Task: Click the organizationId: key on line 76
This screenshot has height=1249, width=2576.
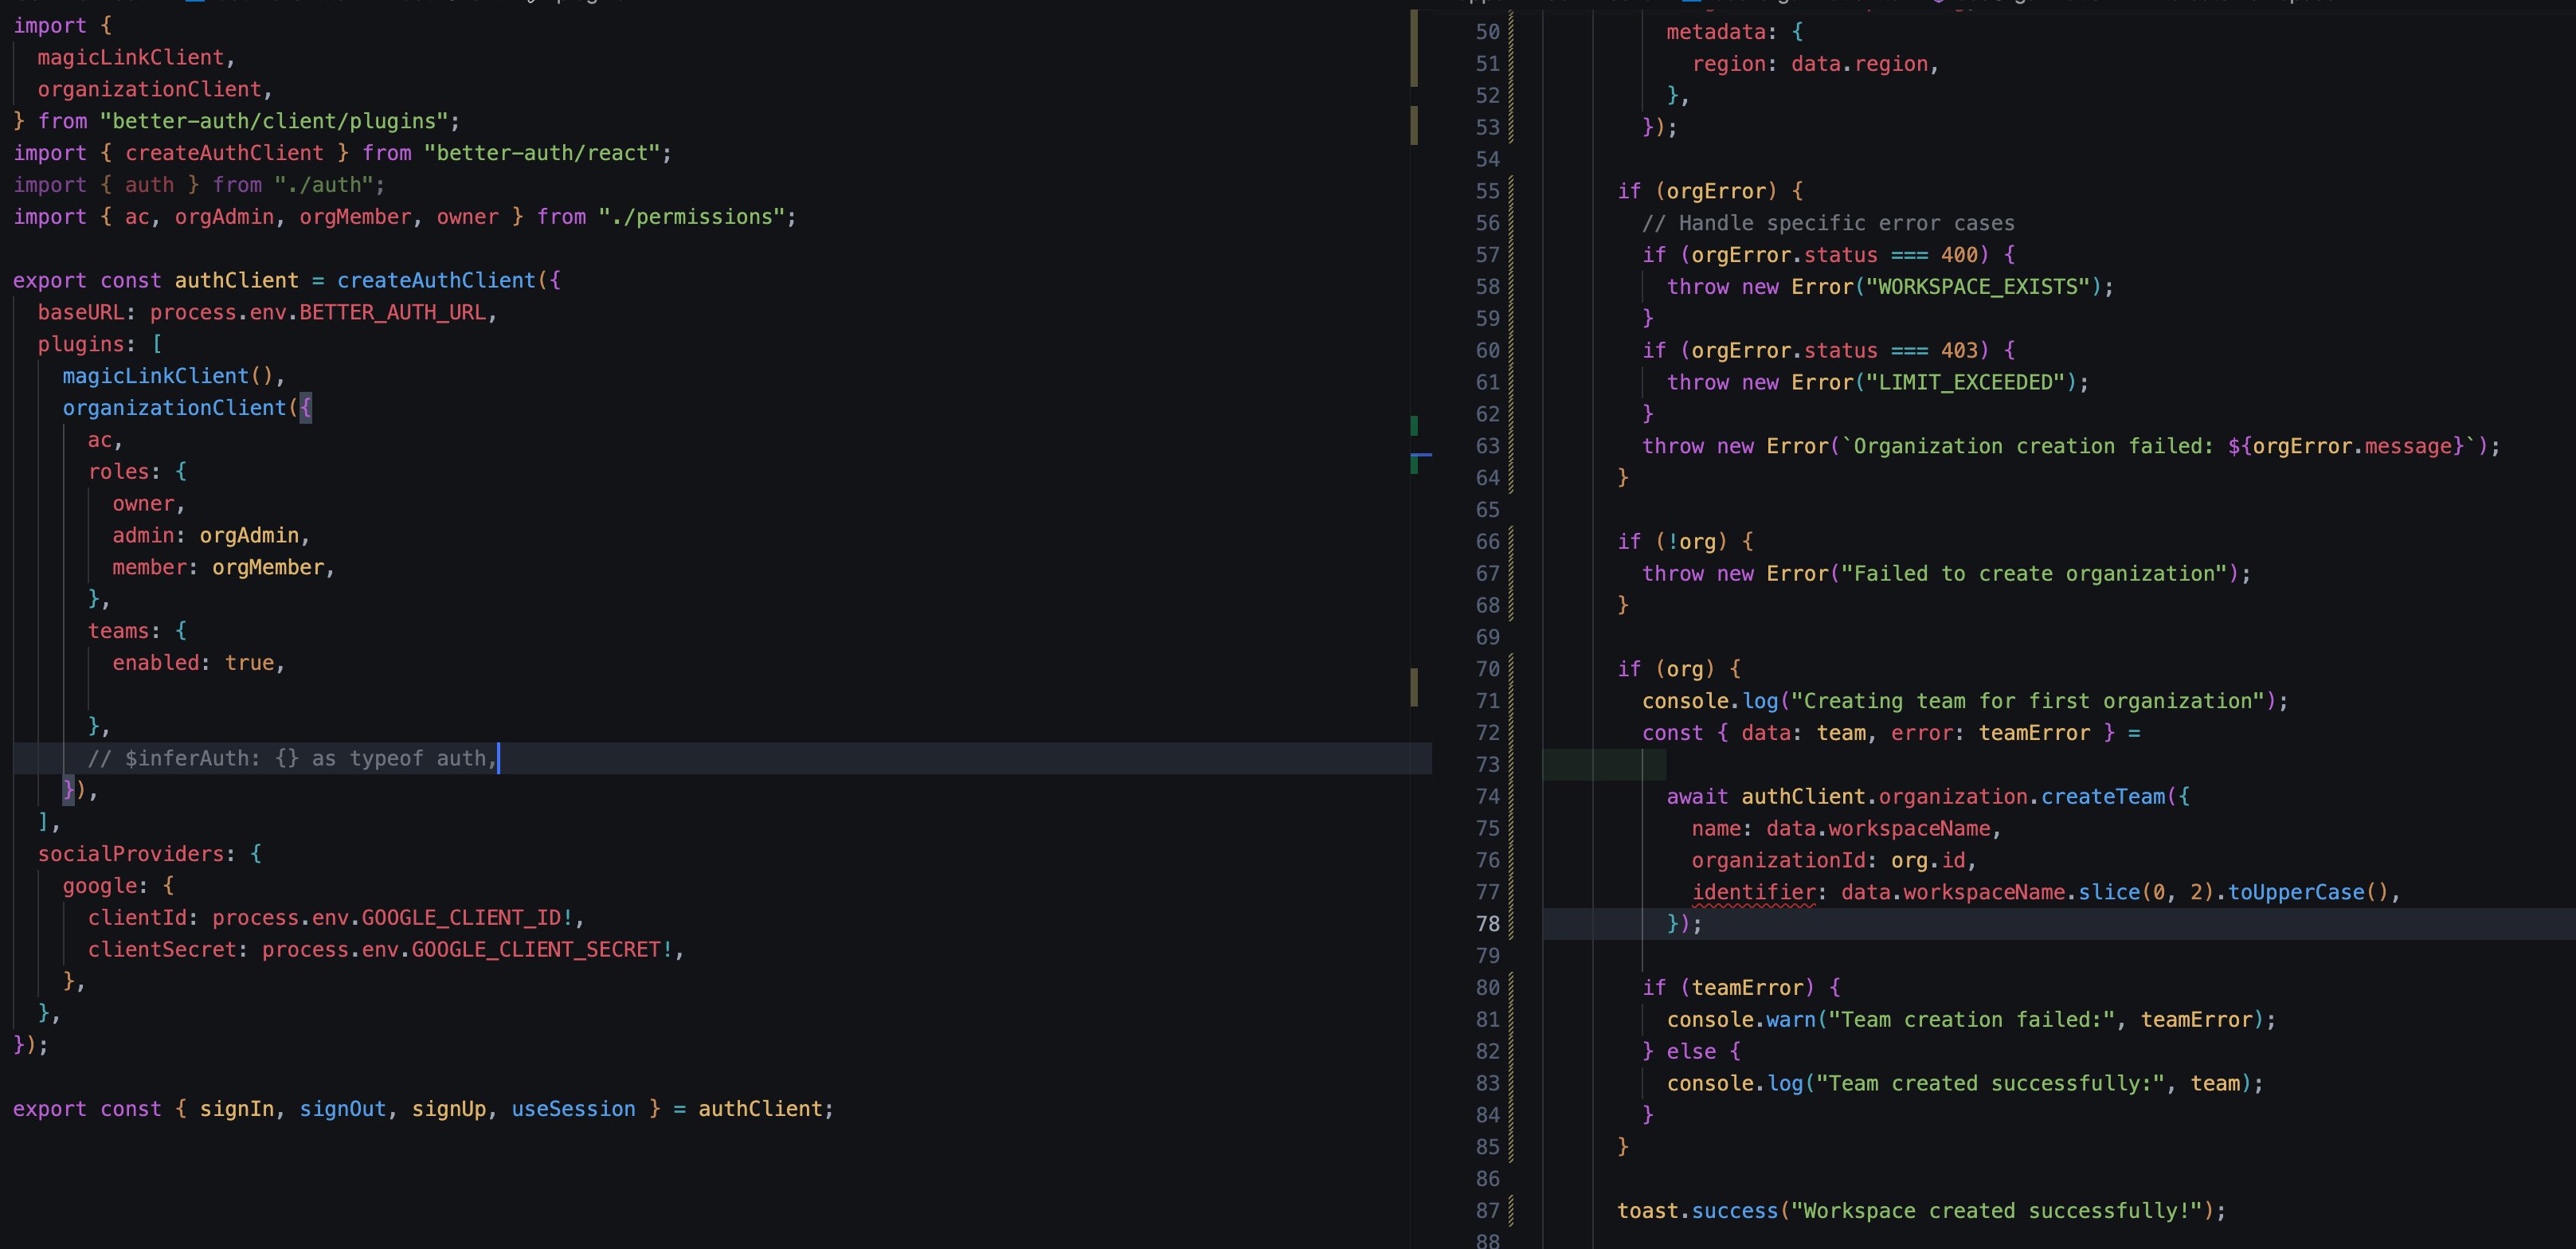Action: click(1778, 861)
